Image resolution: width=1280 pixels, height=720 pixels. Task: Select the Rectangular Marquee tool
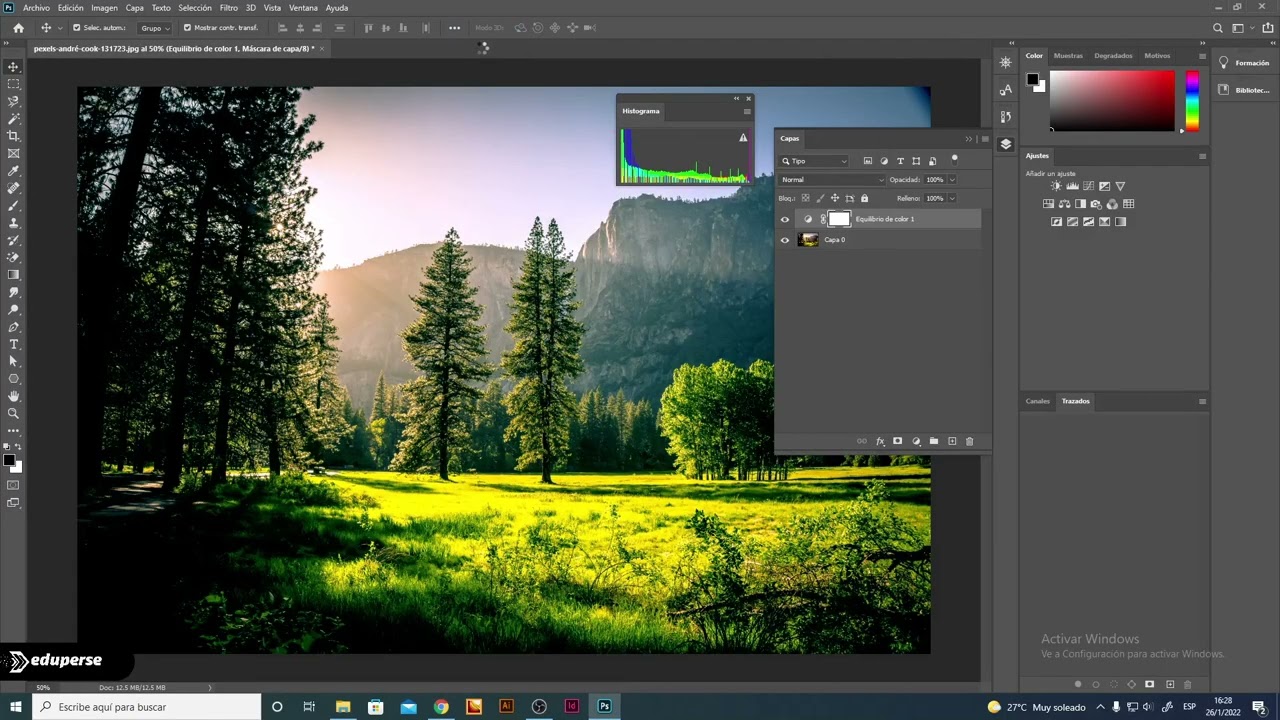[13, 84]
